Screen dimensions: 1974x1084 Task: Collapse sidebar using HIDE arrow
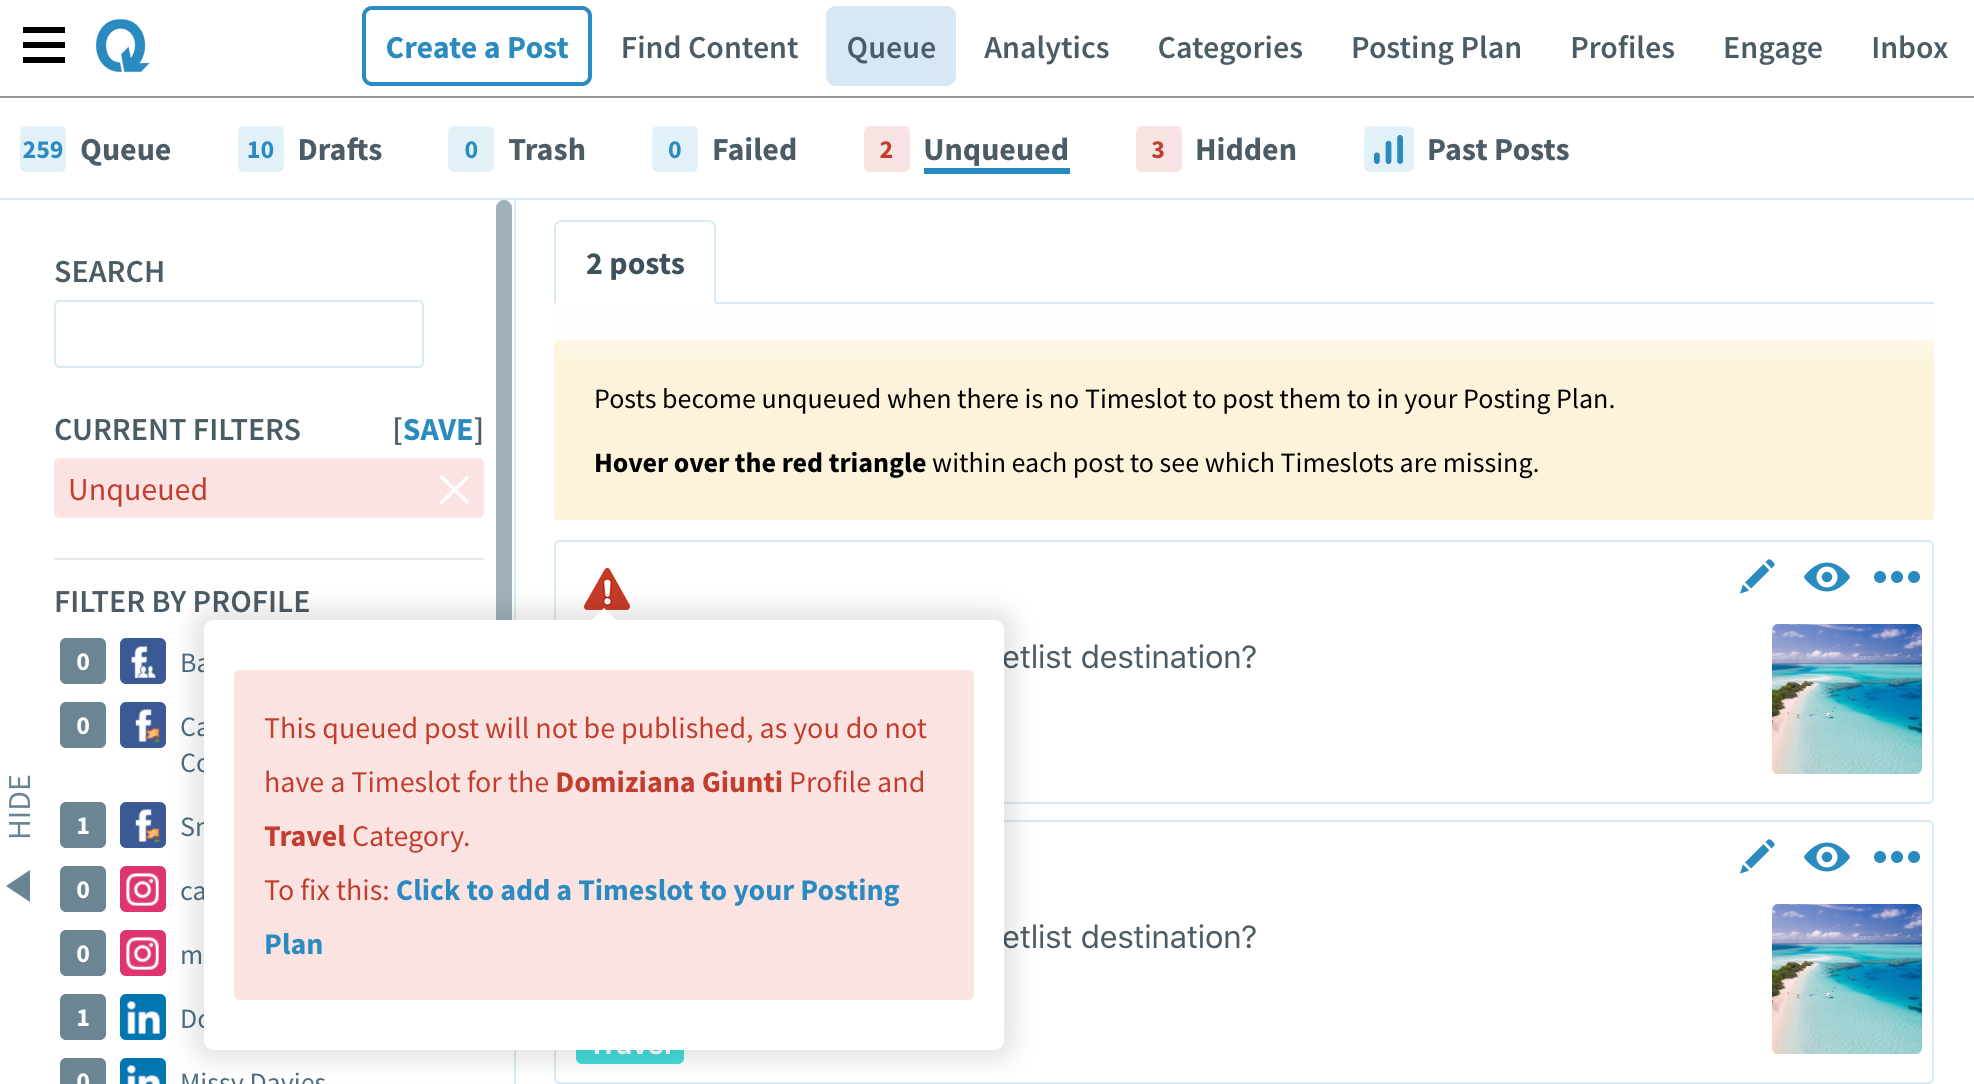click(19, 885)
